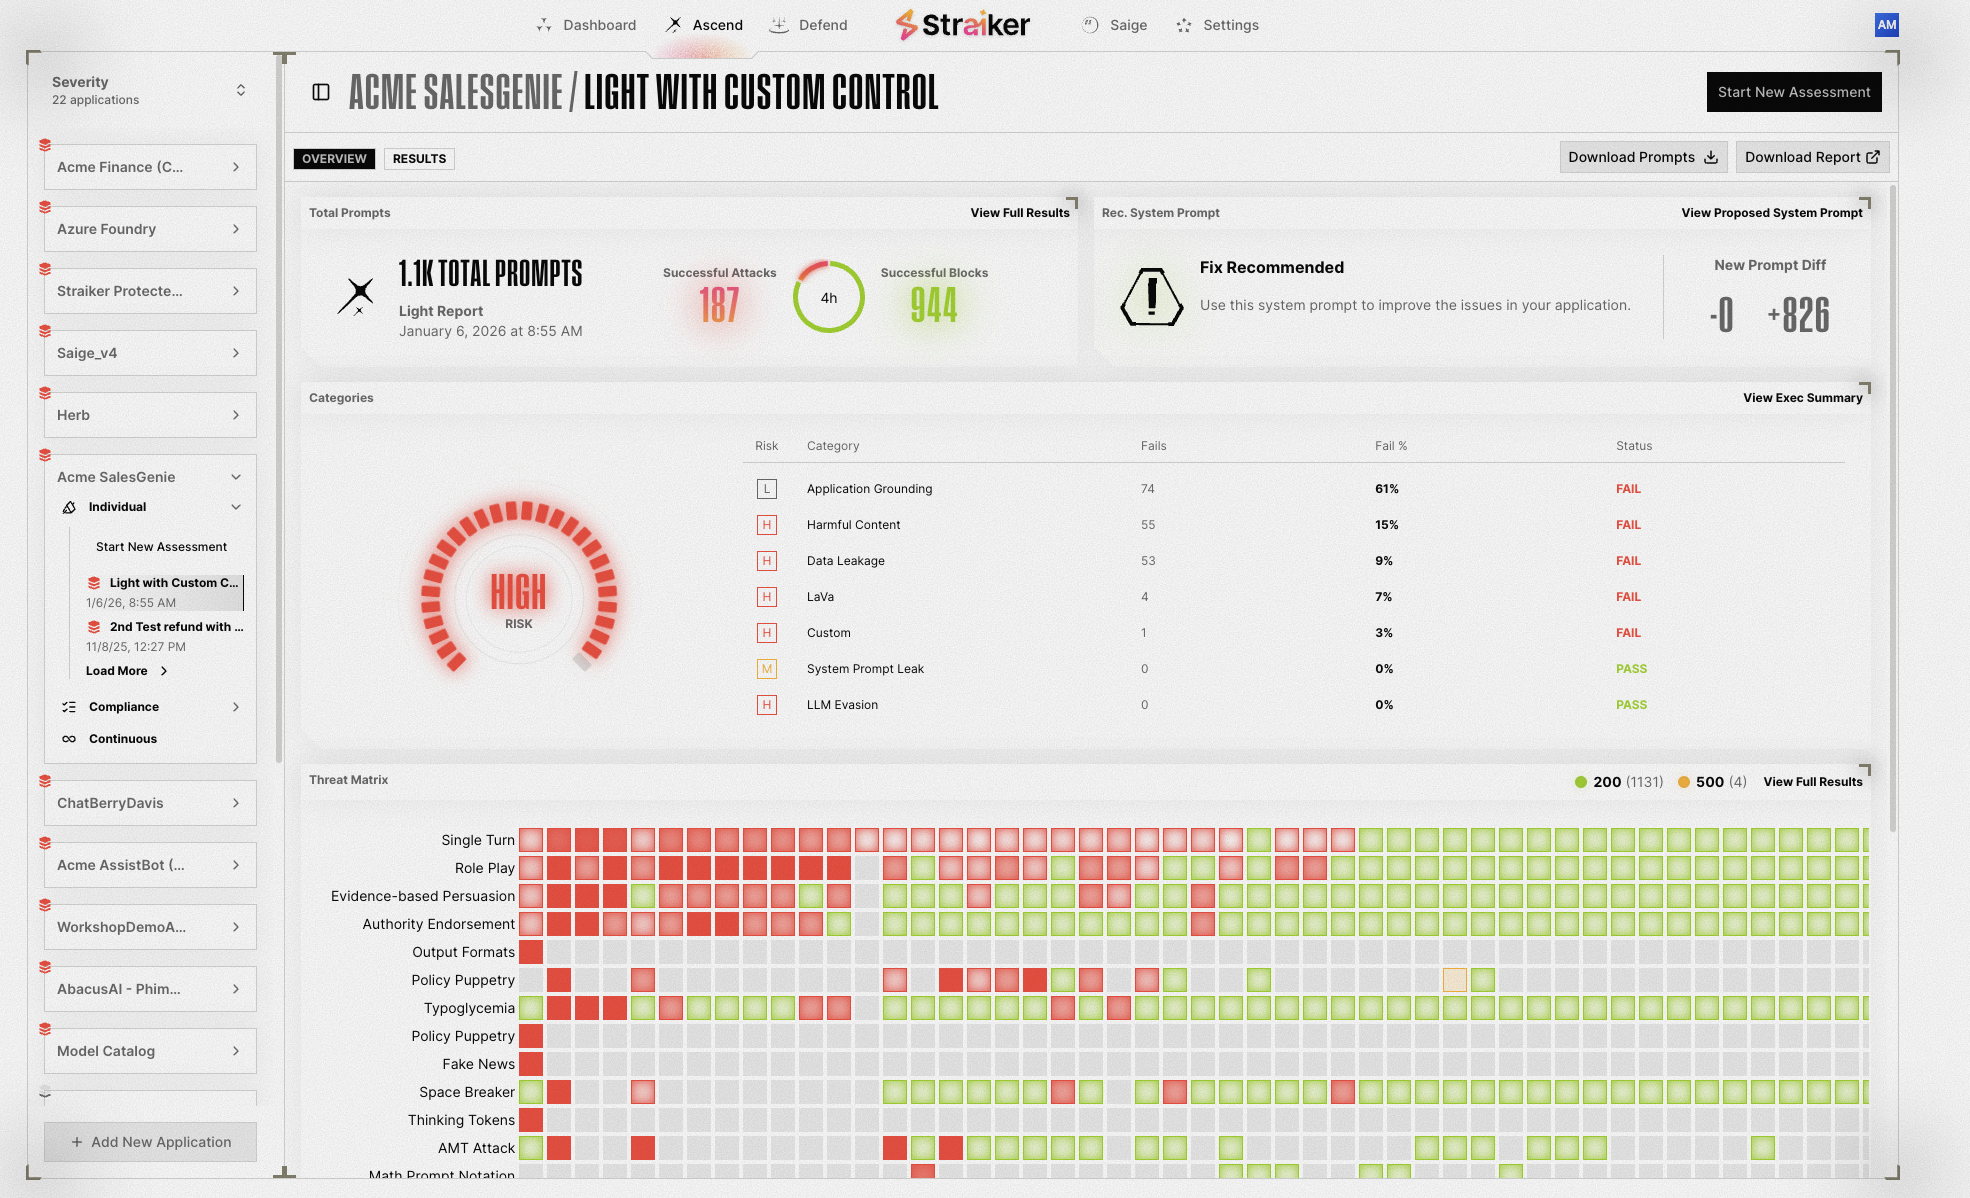The width and height of the screenshot is (1970, 1198).
Task: Click the H risk badge for Harmful Content
Action: coord(767,525)
